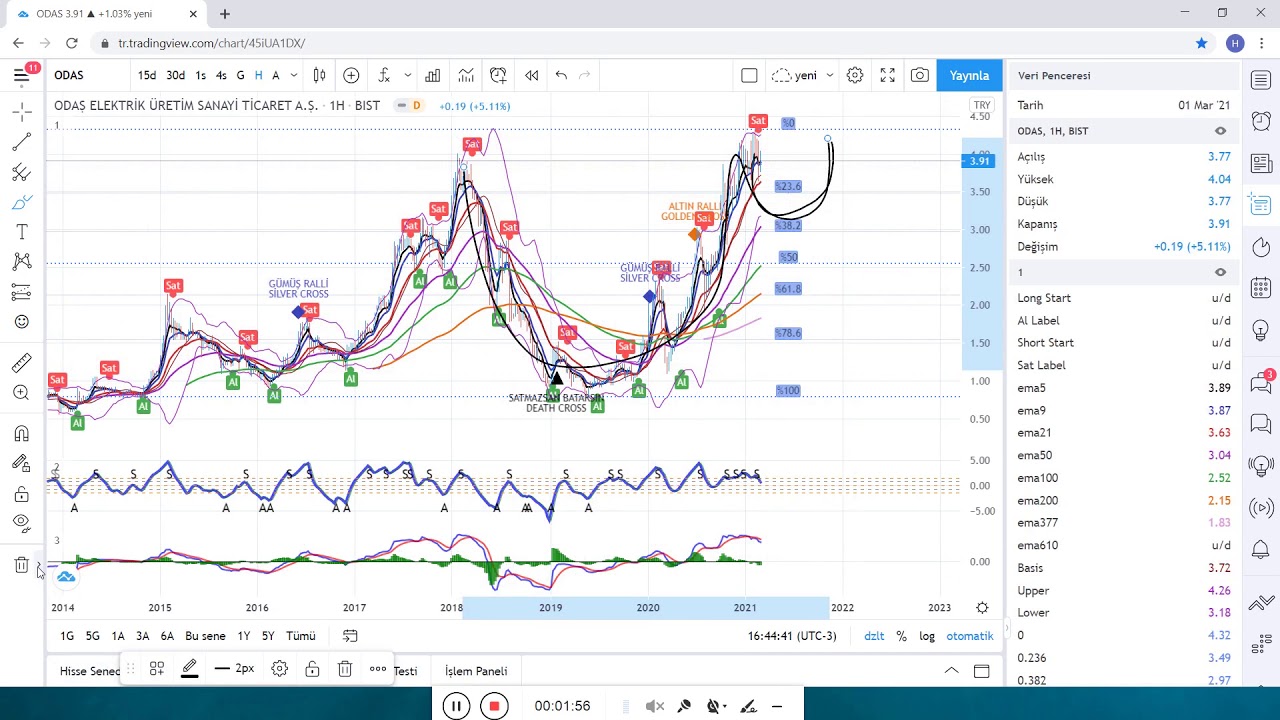Image resolution: width=1280 pixels, height=720 pixels.
Task: Create an alert with alarm clock icon
Action: 498,75
